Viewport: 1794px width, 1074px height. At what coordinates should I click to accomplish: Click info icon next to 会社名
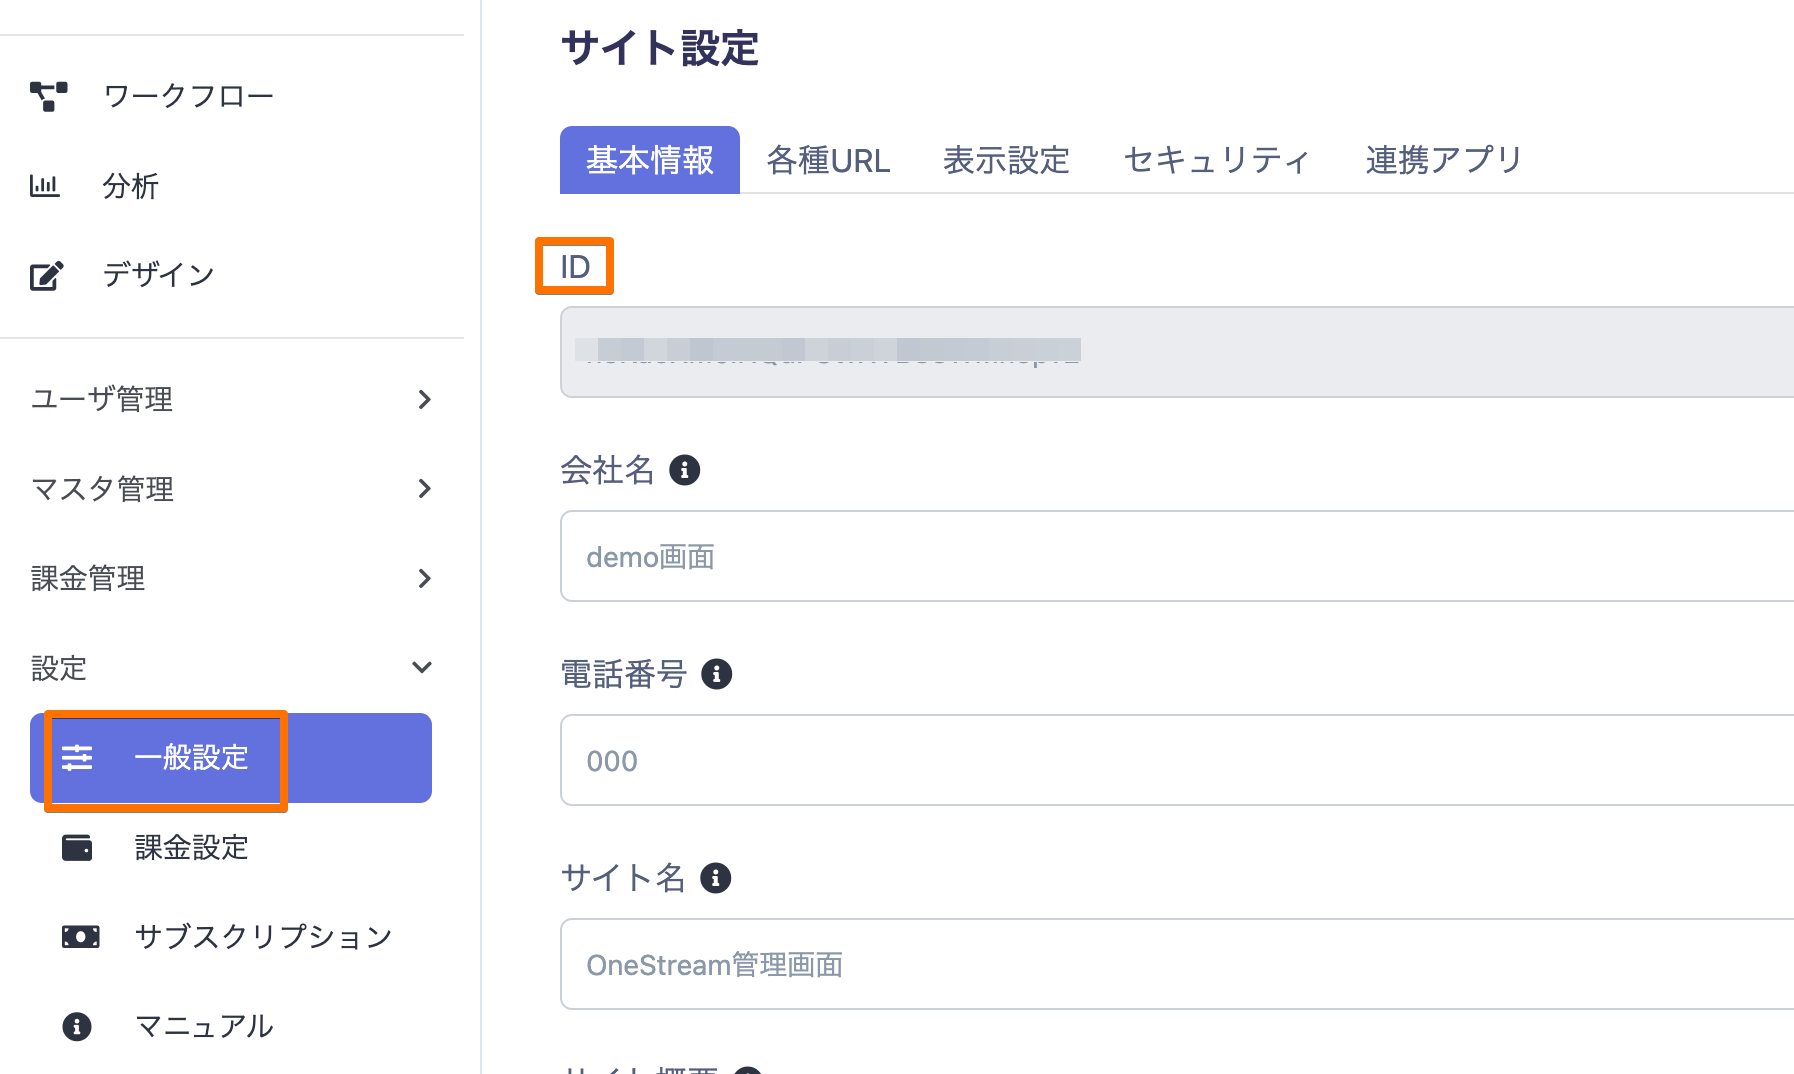685,470
